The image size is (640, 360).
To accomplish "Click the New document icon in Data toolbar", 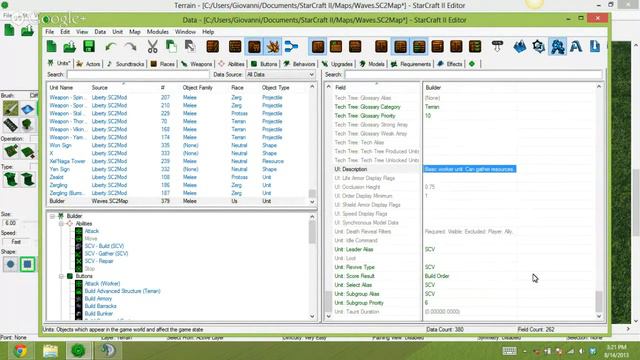I will pyautogui.click(x=51, y=47).
